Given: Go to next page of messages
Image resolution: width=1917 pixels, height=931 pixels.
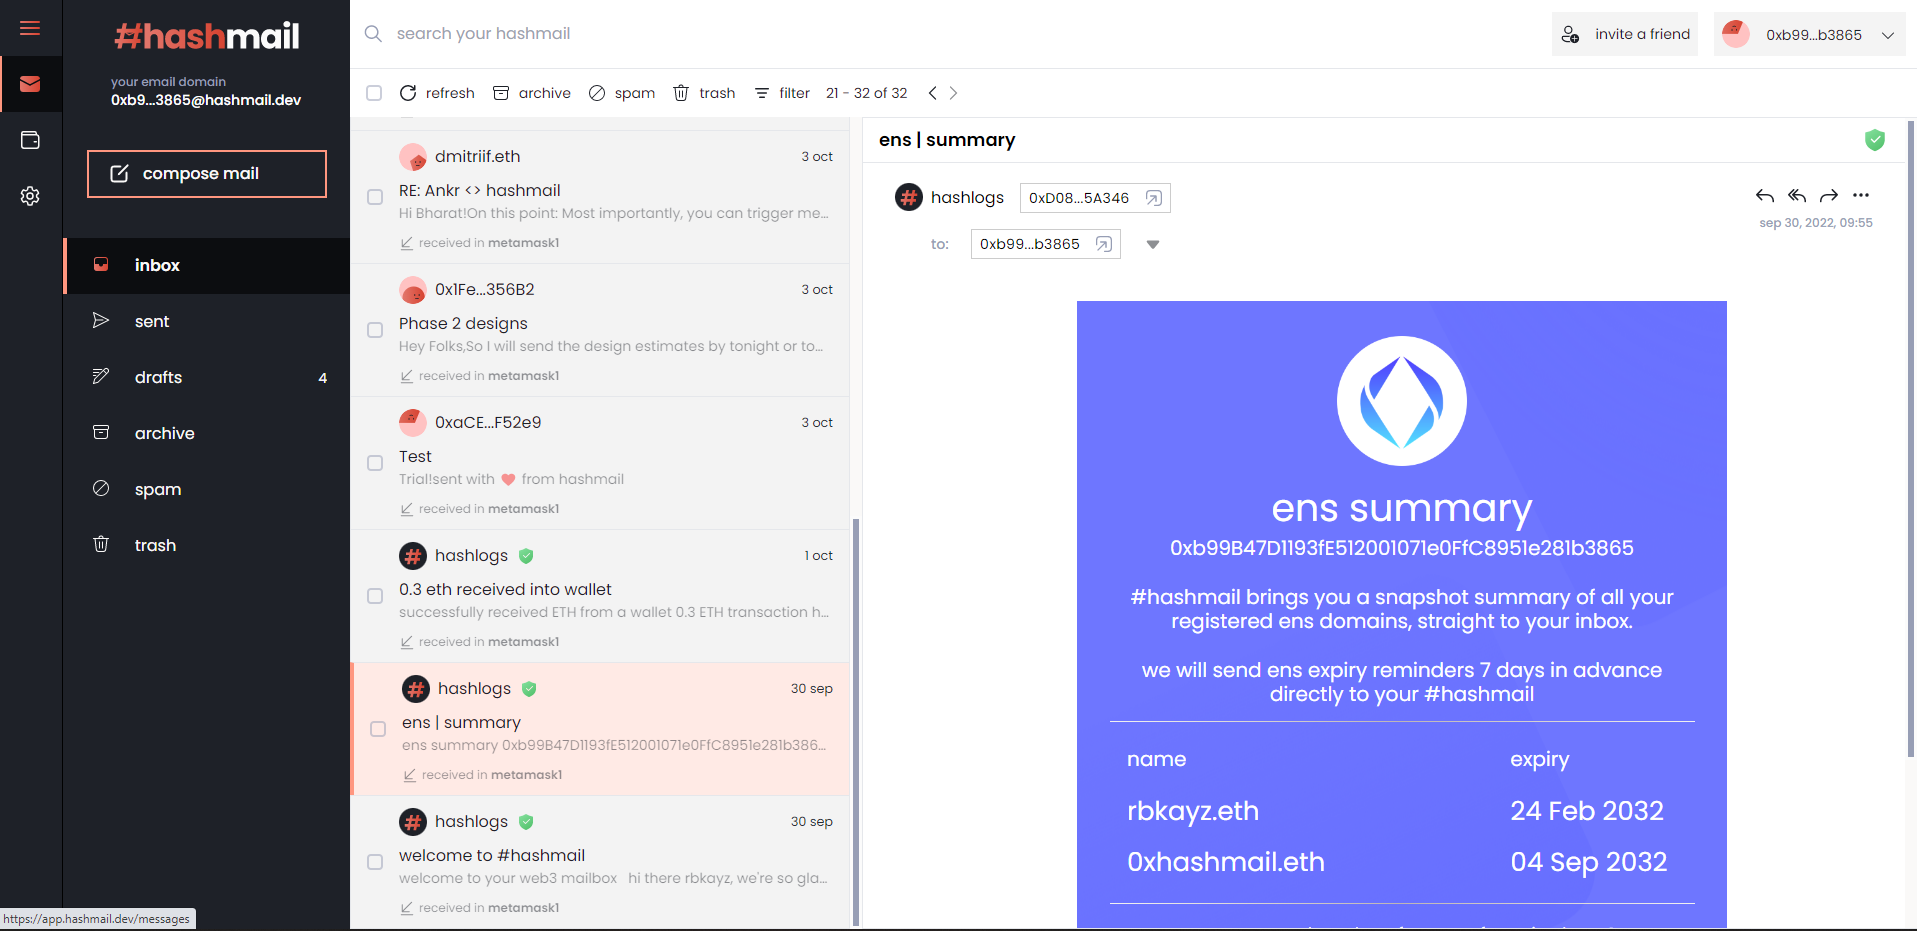Looking at the screenshot, I should 953,93.
